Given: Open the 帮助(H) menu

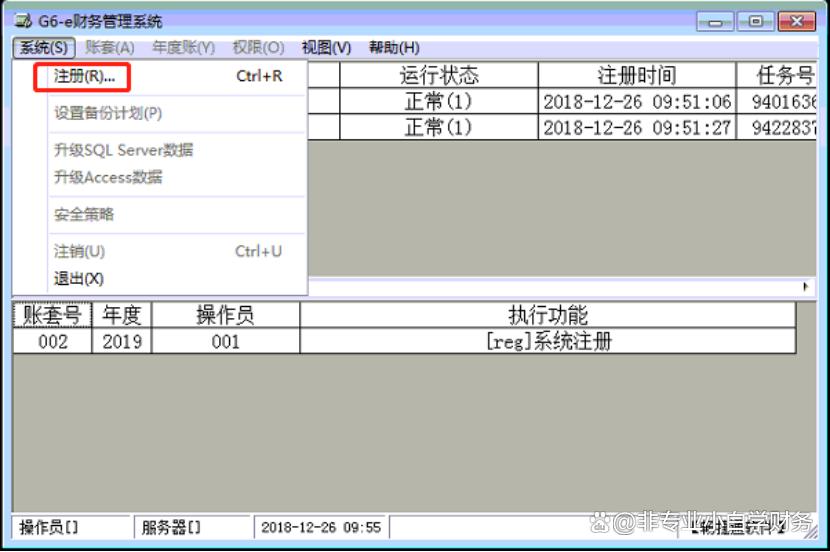Looking at the screenshot, I should tap(394, 48).
